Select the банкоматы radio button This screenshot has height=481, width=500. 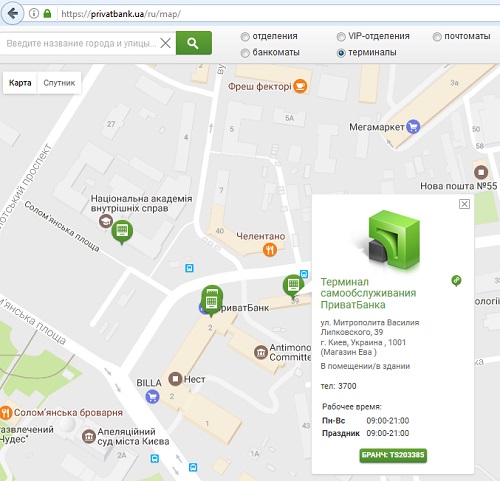(245, 53)
